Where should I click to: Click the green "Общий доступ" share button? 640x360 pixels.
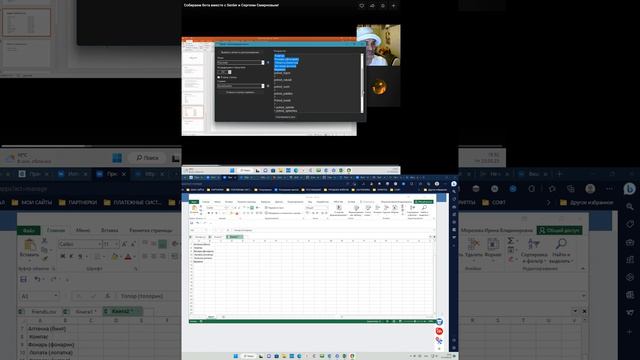click(x=424, y=202)
